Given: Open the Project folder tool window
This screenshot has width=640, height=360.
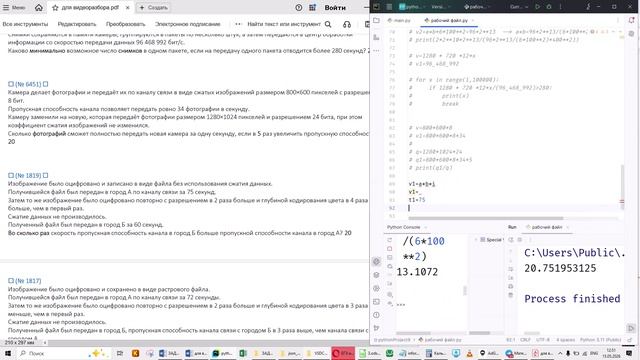Looking at the screenshot, I should point(376,20).
